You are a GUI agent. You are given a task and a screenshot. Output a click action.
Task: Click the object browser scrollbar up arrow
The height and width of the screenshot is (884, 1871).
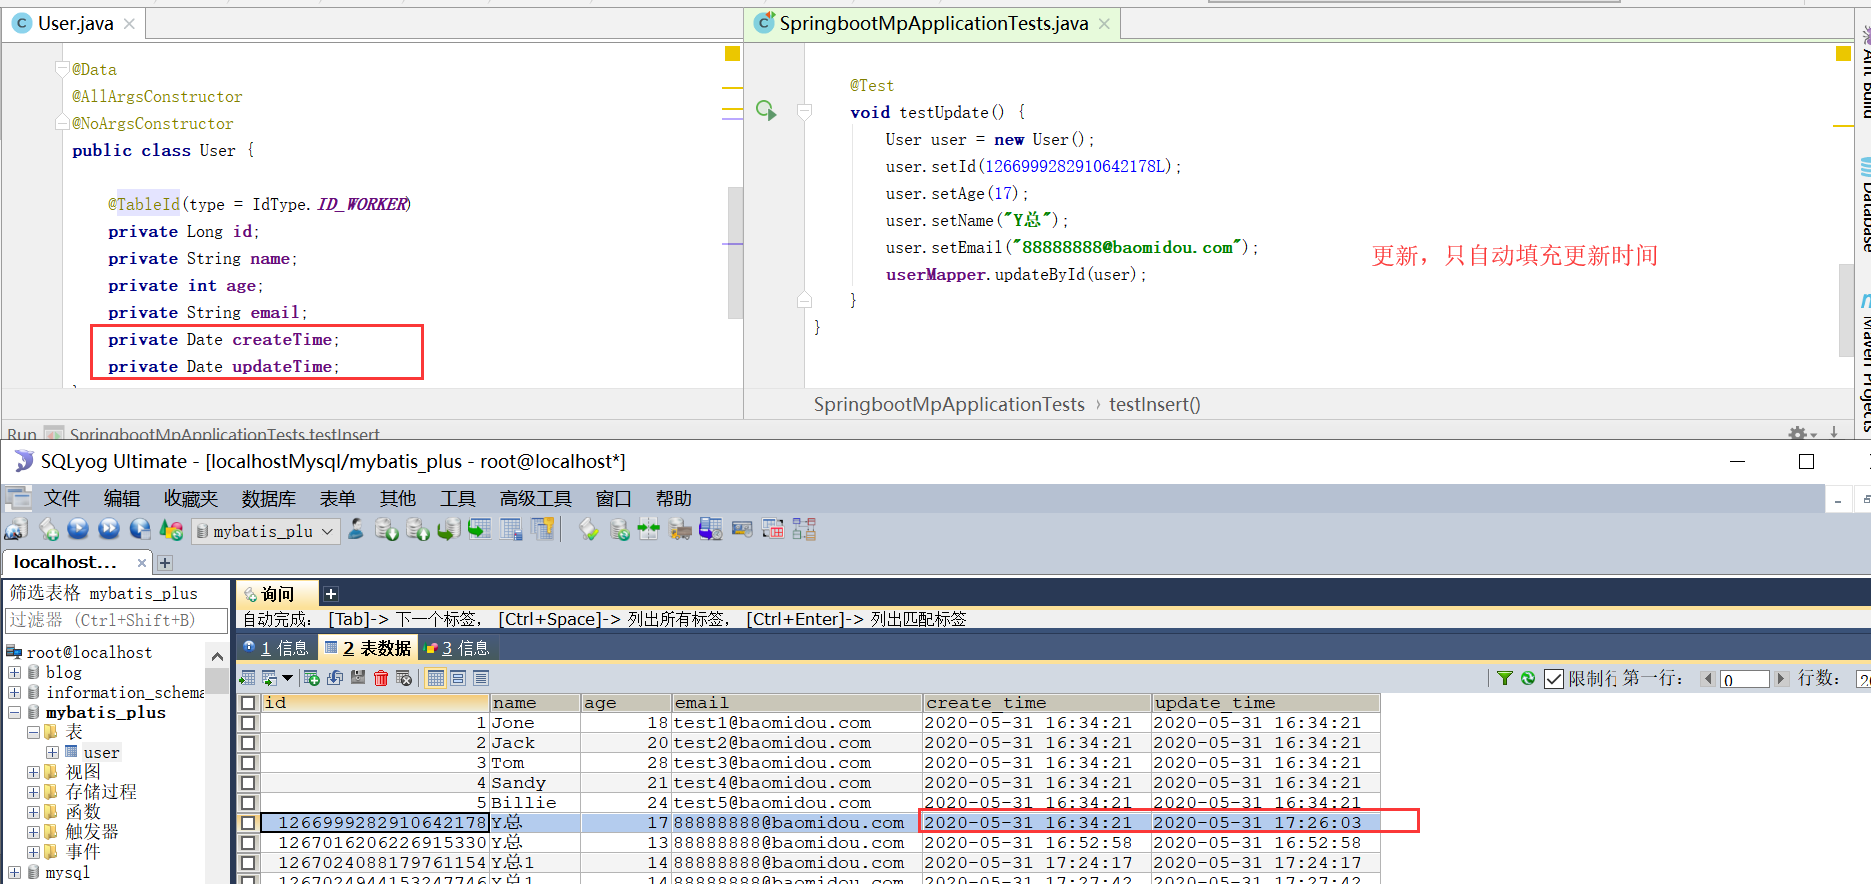217,656
